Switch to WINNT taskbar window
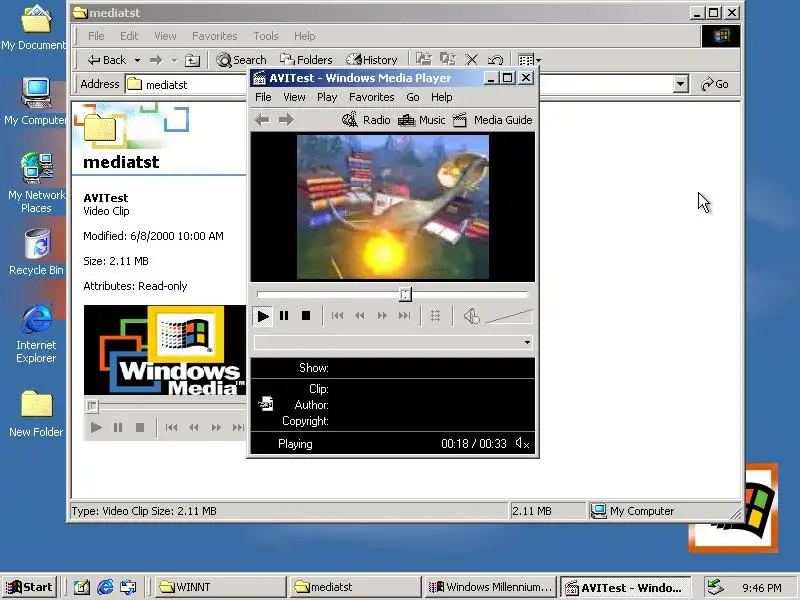 (219, 587)
